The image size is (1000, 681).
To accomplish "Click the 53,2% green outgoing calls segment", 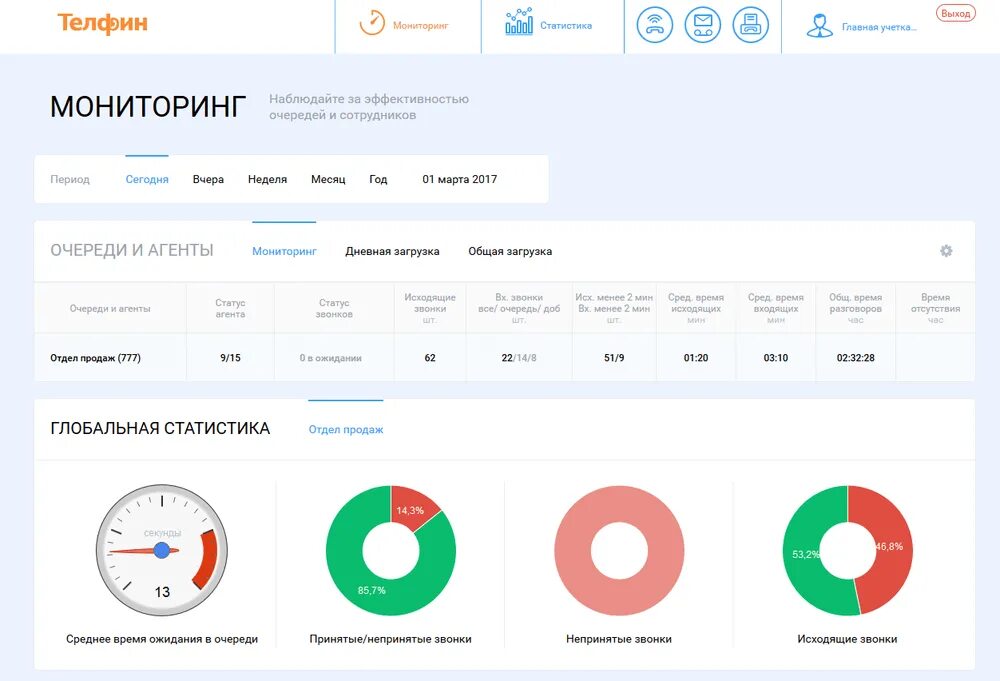I will 802,553.
